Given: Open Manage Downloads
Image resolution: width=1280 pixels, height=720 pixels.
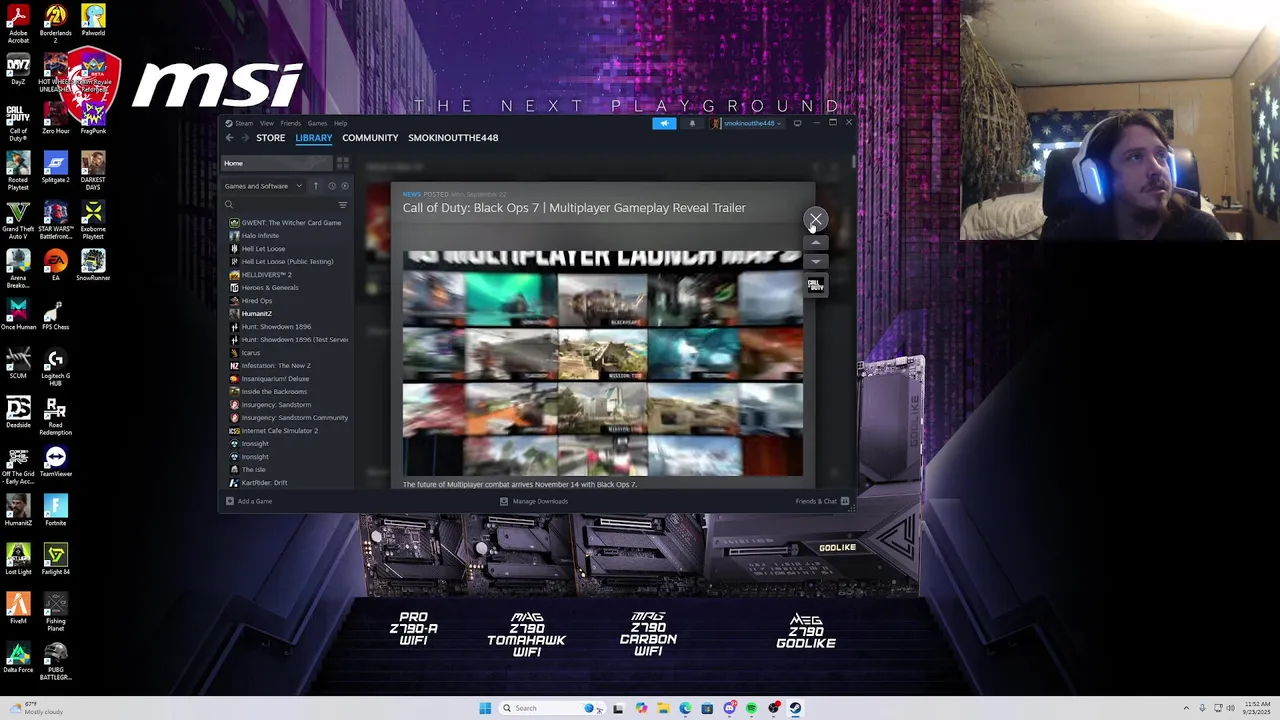Looking at the screenshot, I should pos(534,501).
